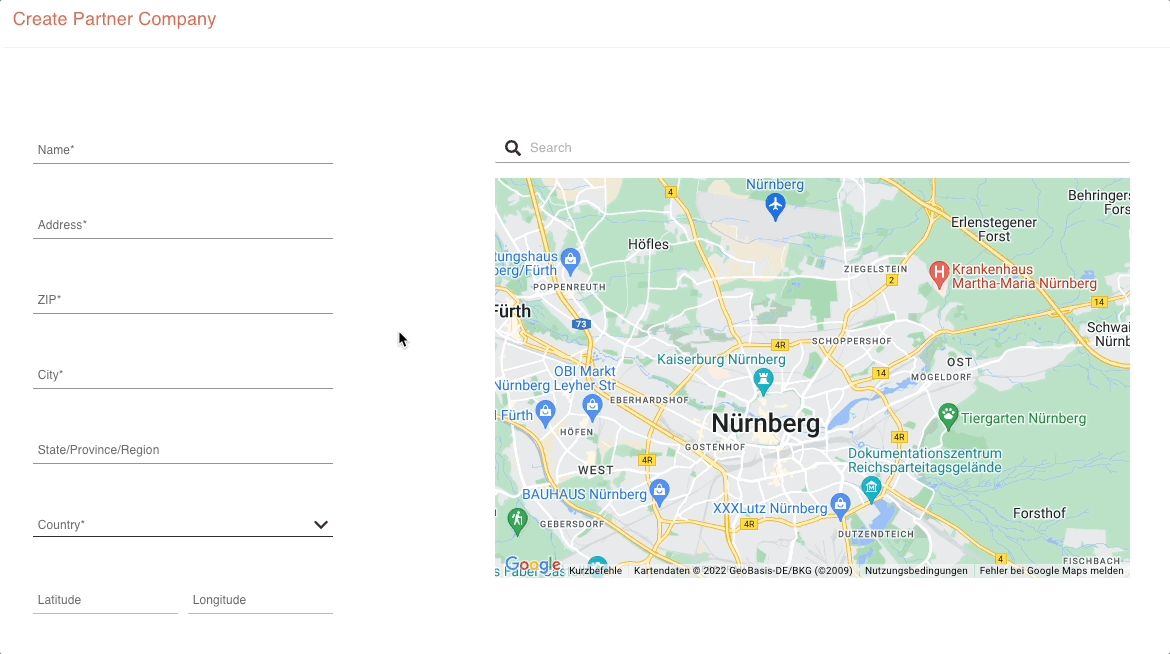Click the Höfles map label
Screen dimensions: 1170x654
coord(648,244)
